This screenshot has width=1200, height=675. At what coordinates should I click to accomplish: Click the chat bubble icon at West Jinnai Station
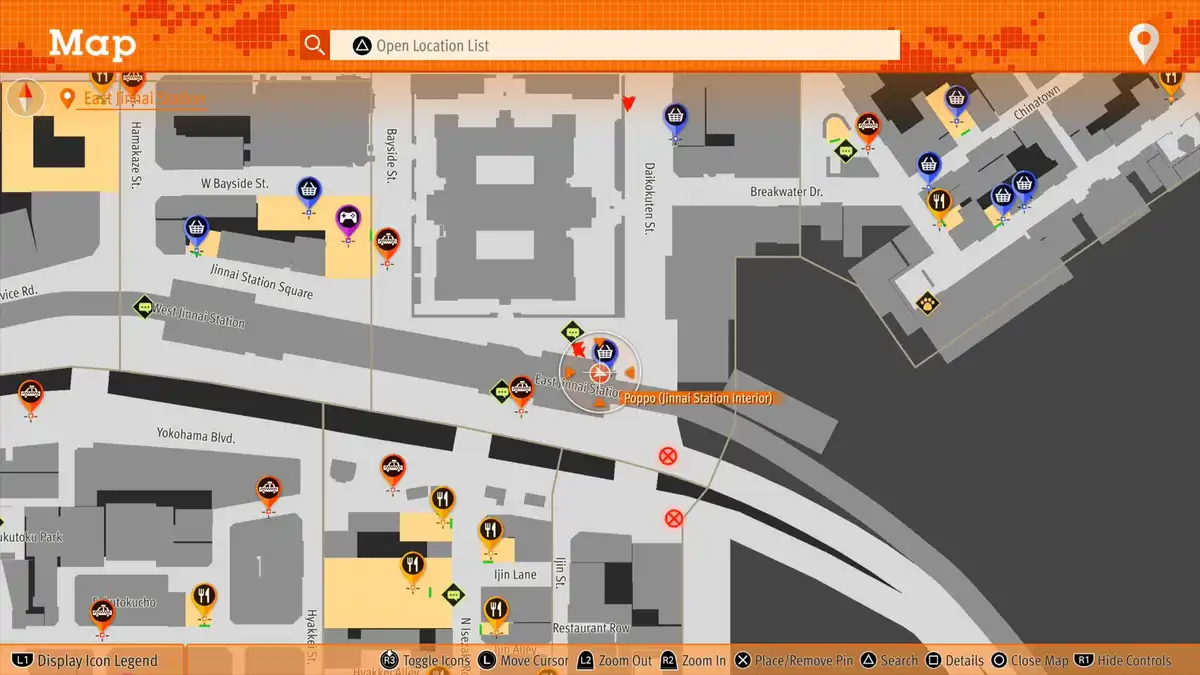click(x=144, y=307)
